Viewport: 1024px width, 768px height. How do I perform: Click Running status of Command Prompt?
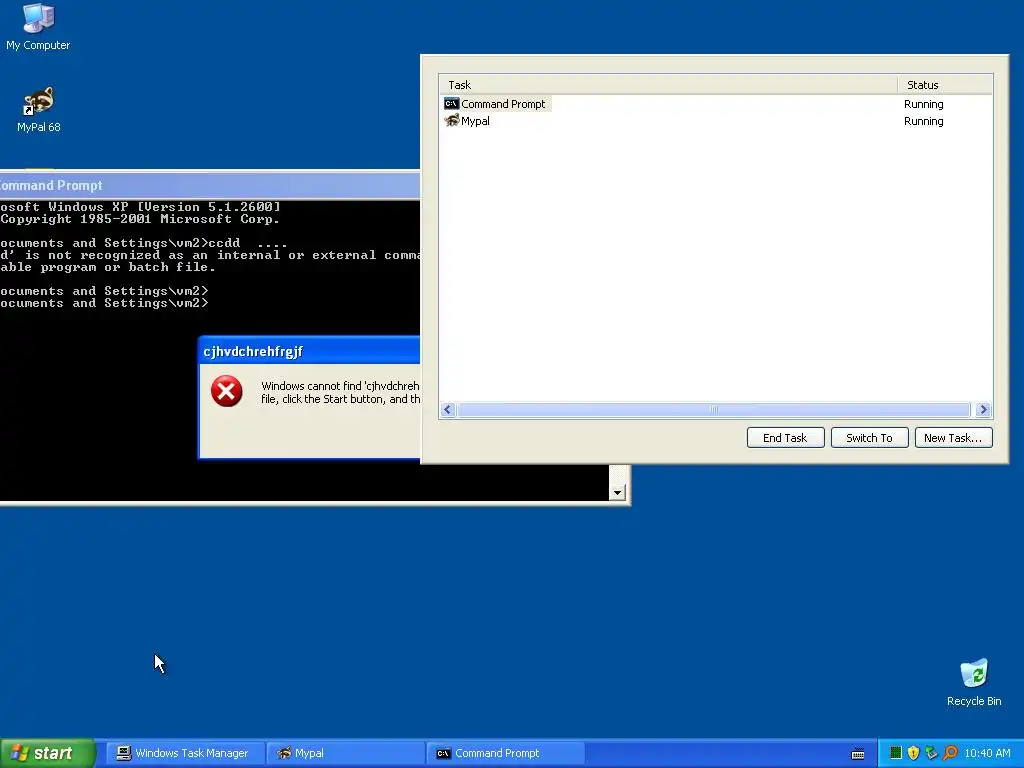[923, 104]
